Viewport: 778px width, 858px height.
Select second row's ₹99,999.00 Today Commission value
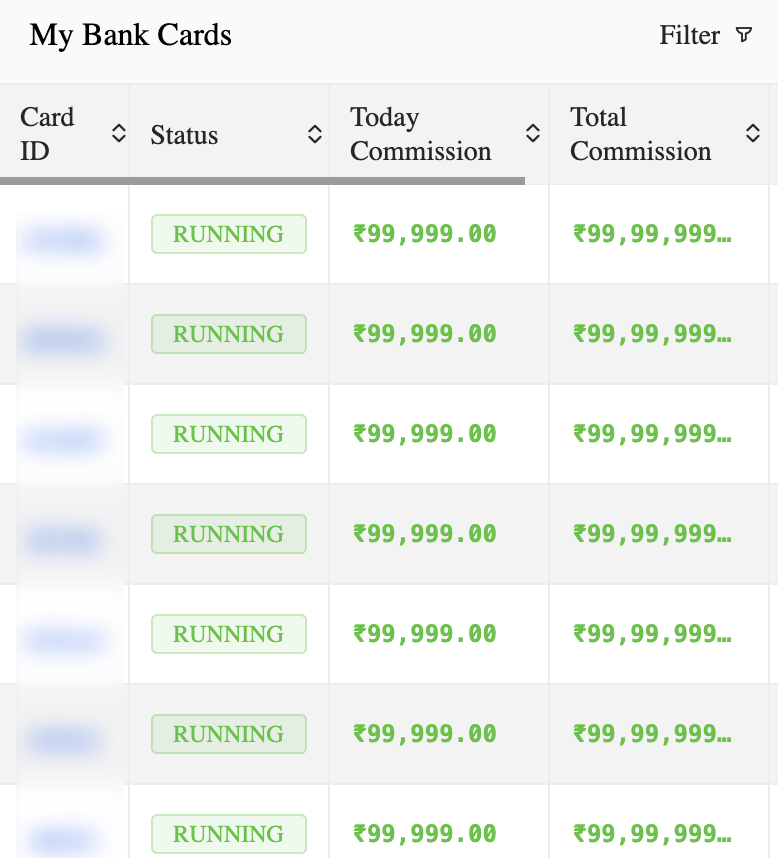425,334
